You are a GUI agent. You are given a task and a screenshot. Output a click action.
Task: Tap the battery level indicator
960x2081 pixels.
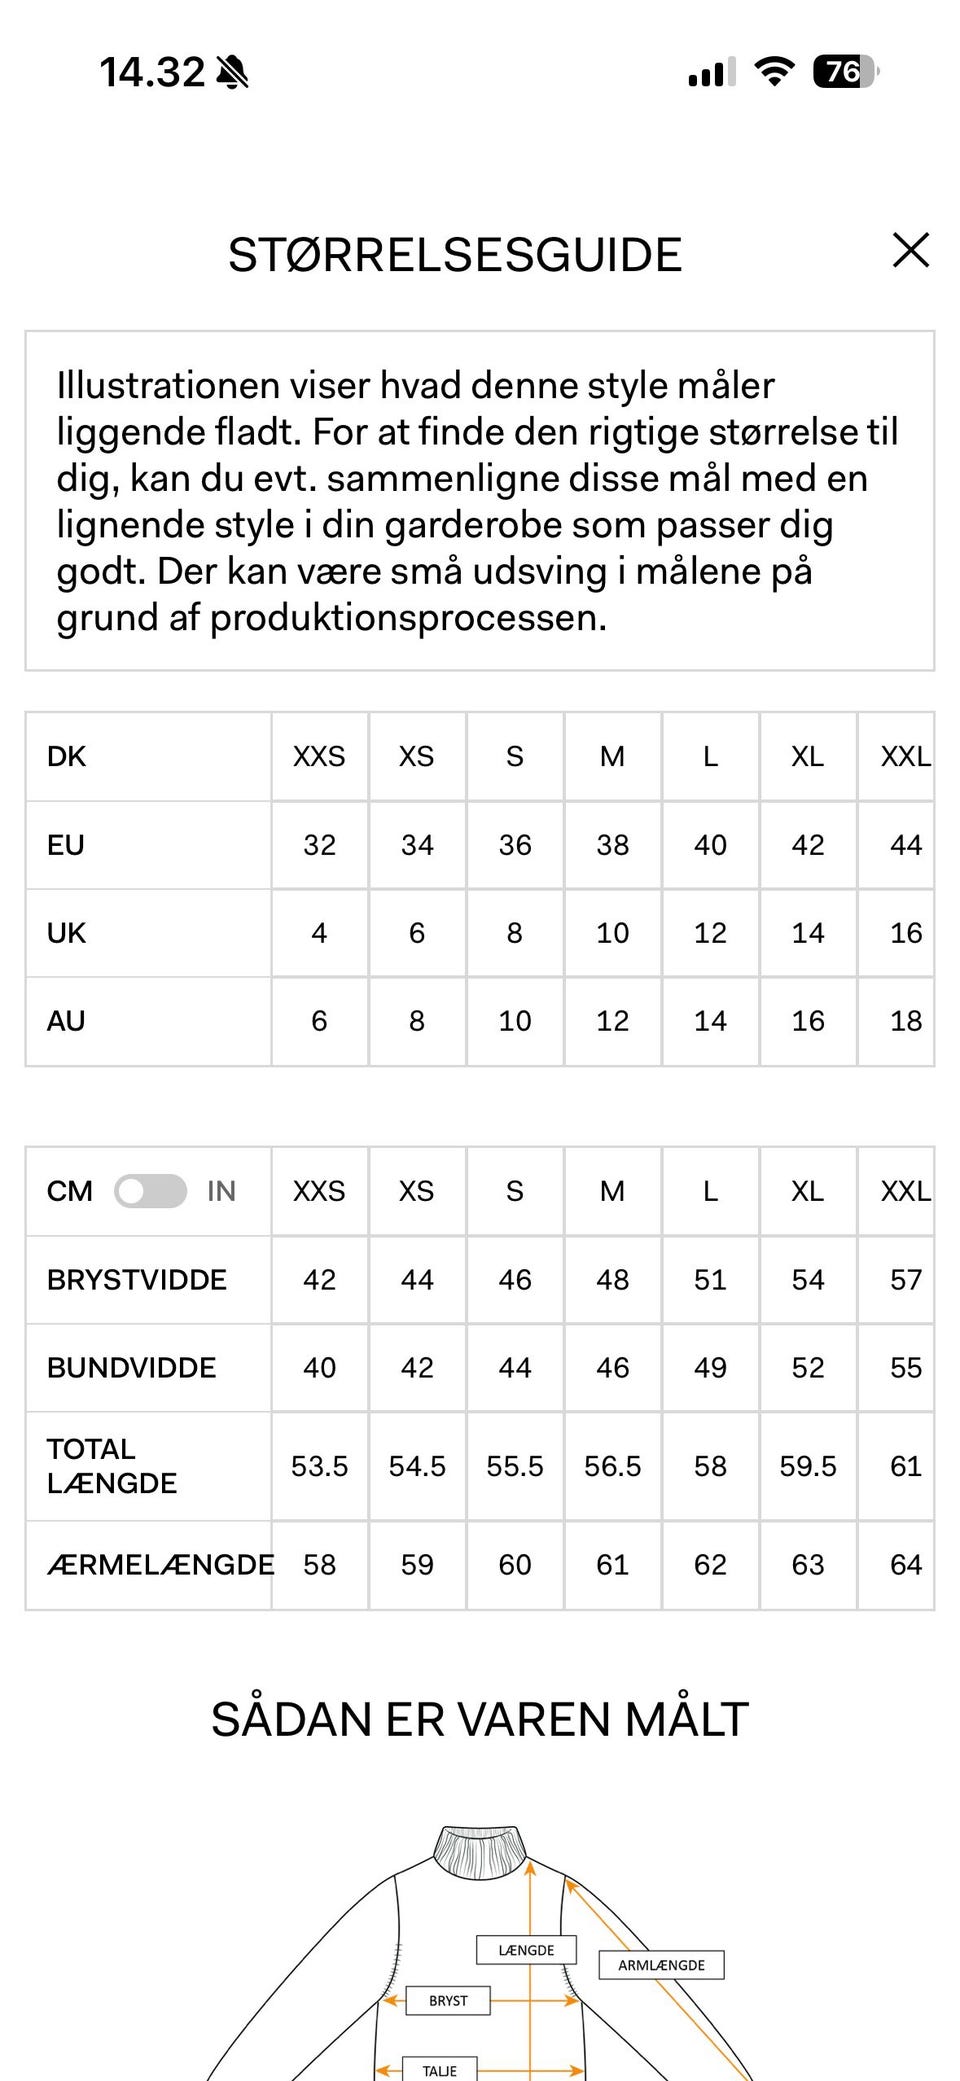[x=846, y=72]
